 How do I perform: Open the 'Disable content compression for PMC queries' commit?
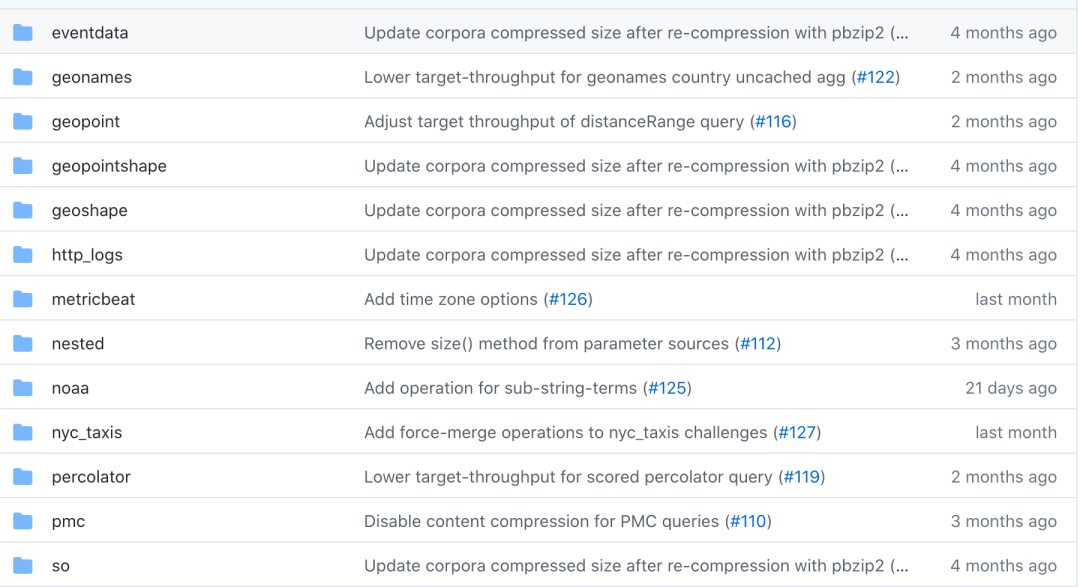tap(541, 522)
